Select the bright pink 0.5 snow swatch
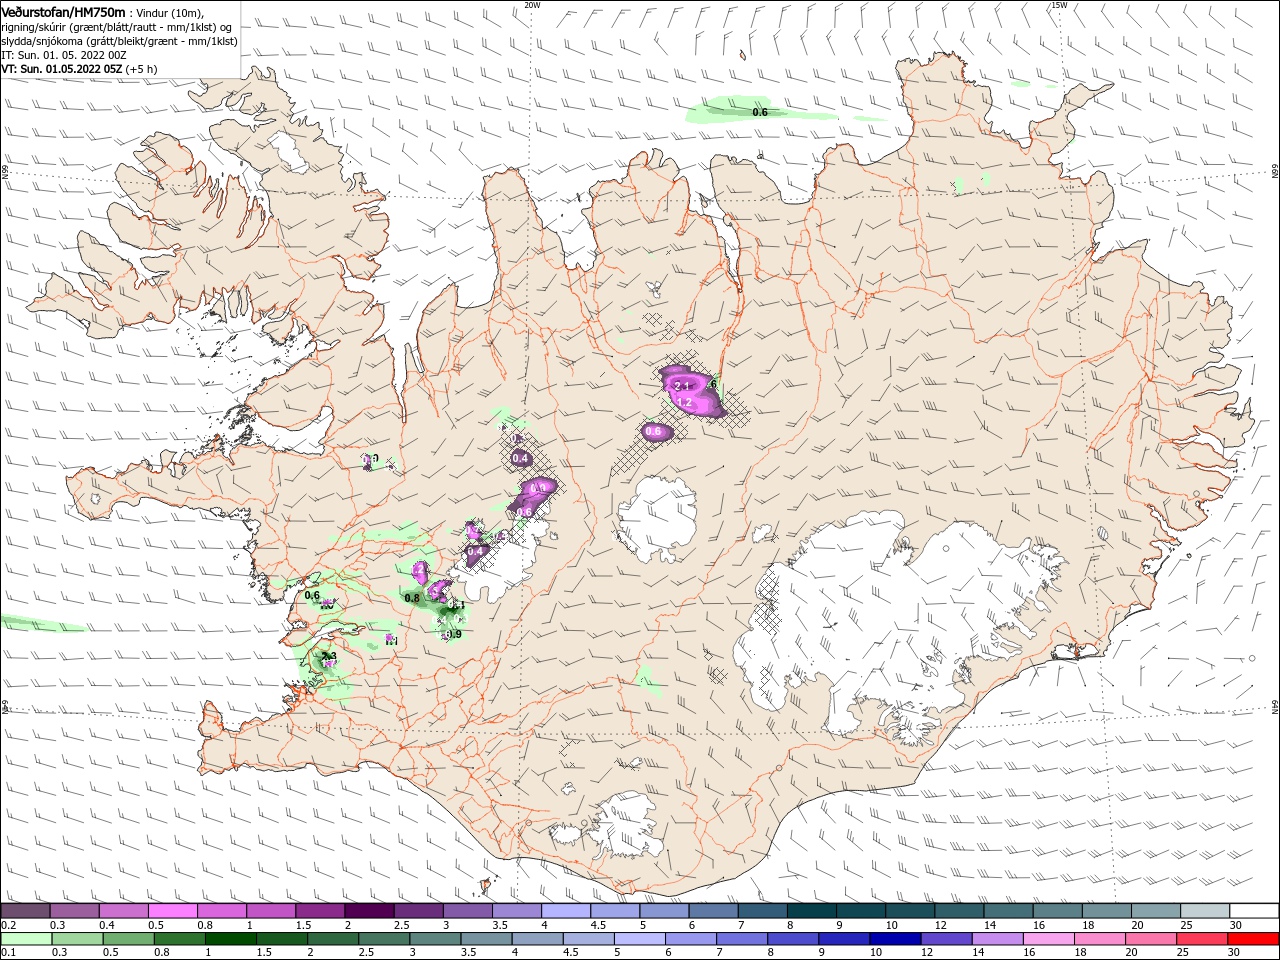 click(x=173, y=911)
